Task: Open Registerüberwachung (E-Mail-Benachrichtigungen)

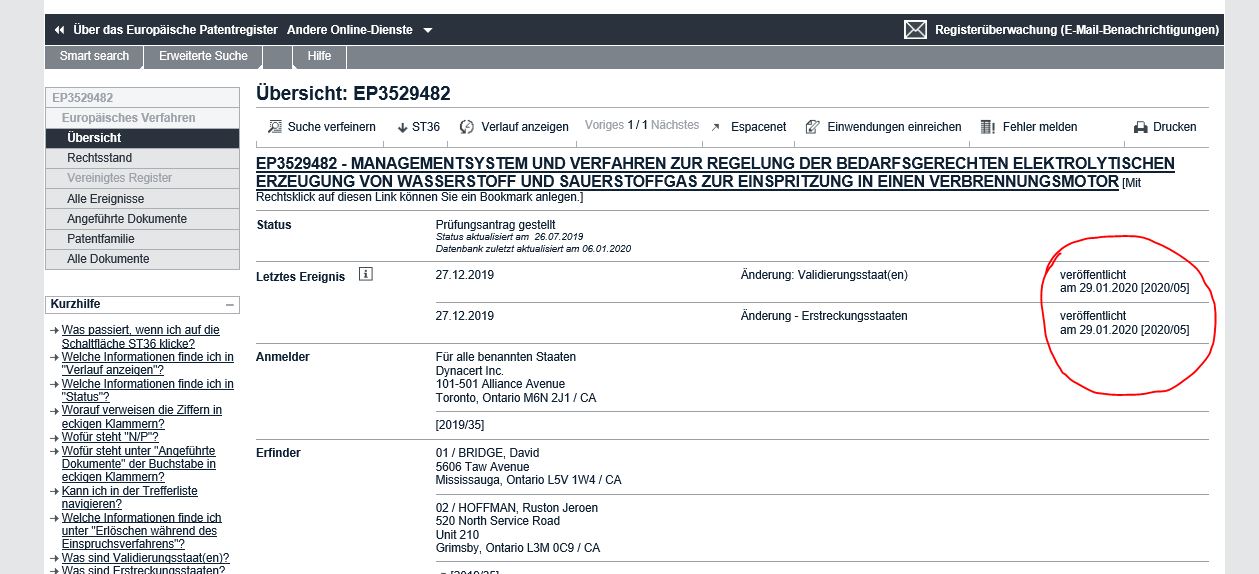Action: coord(1077,30)
